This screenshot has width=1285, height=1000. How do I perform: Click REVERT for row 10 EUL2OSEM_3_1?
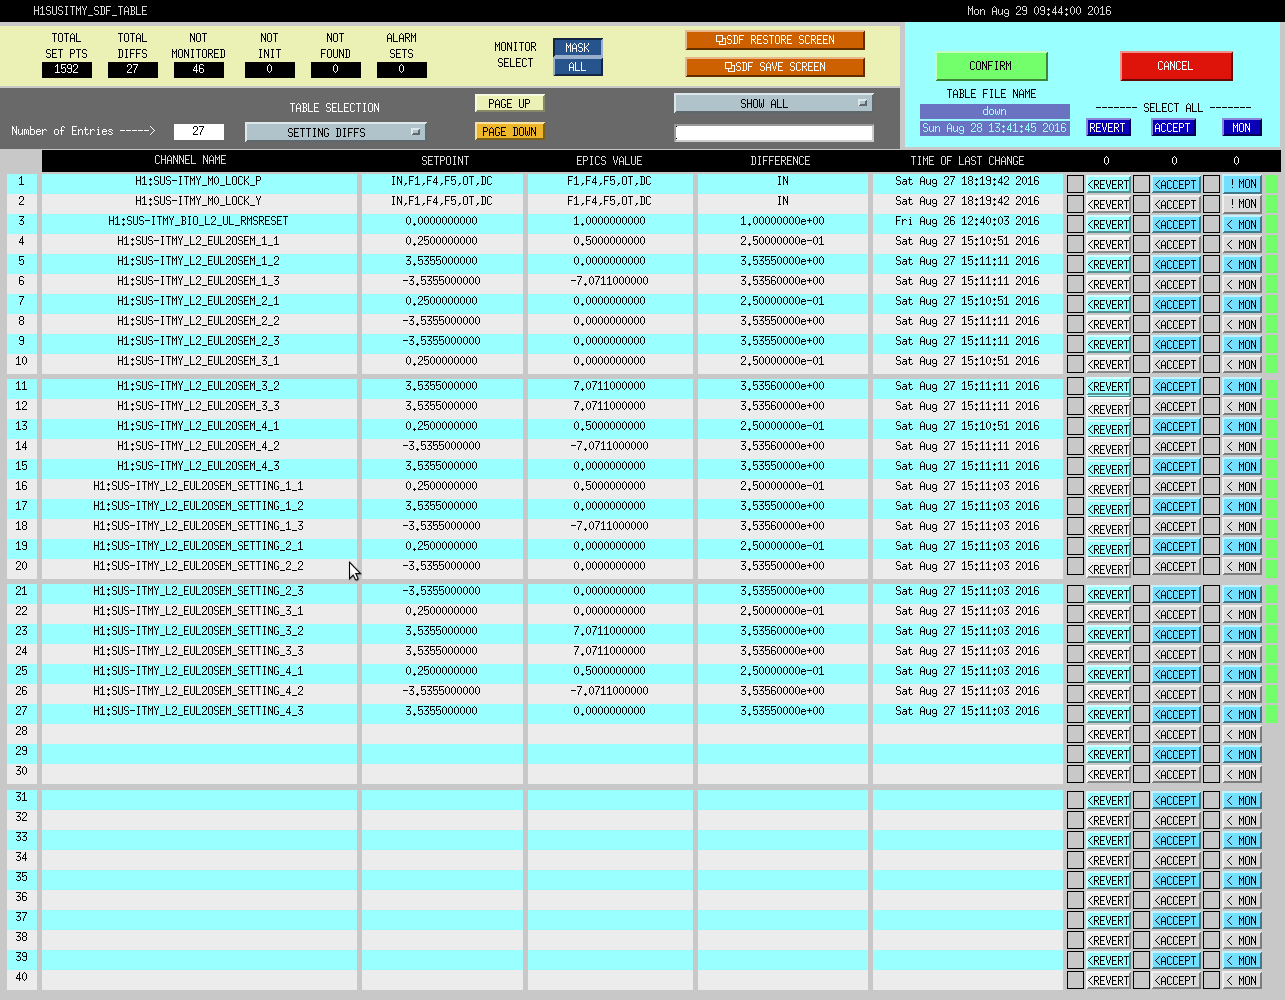(x=1108, y=364)
